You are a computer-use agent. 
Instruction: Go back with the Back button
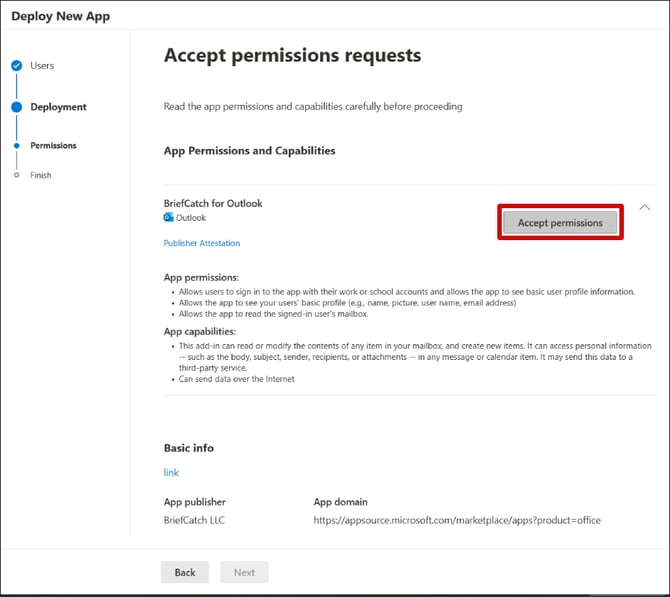pyautogui.click(x=185, y=572)
